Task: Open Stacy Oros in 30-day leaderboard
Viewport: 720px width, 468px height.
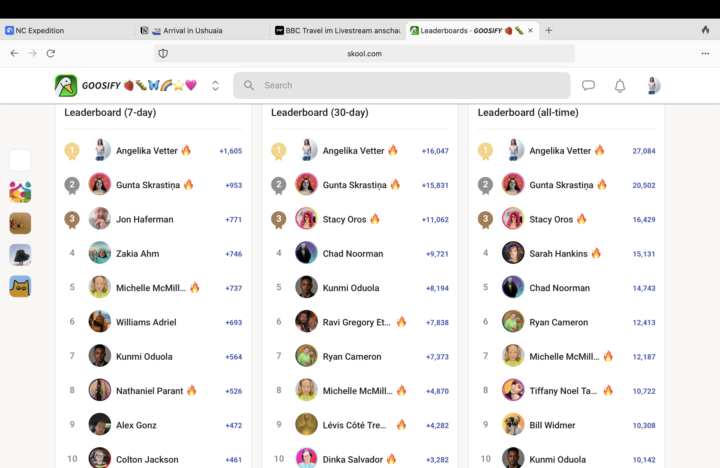Action: click(344, 220)
